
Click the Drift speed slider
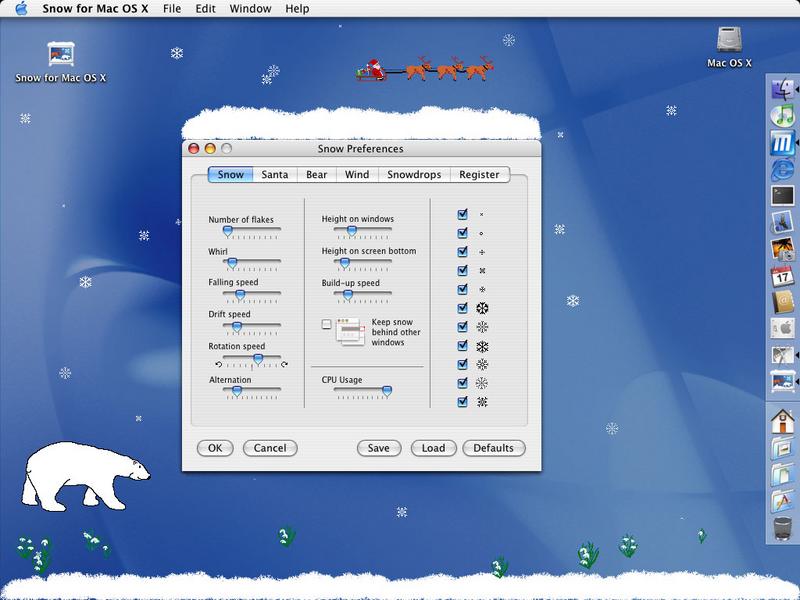(252, 327)
